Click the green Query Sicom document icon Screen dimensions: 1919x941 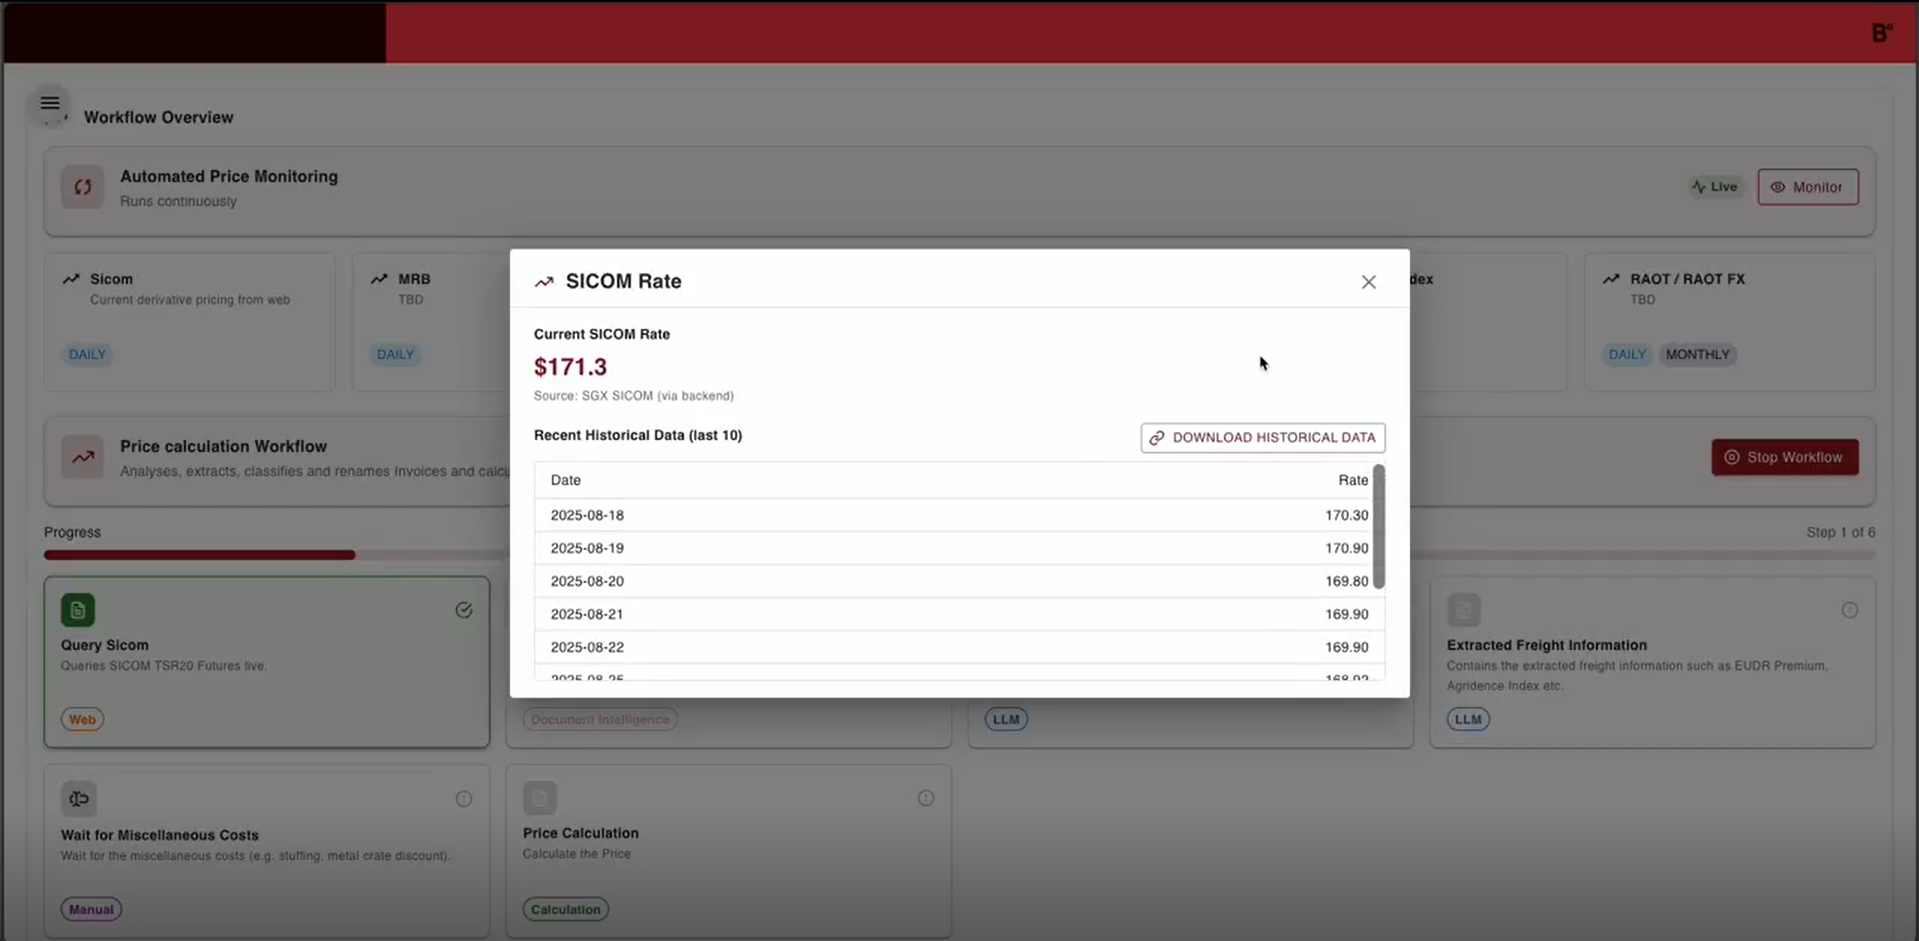[x=78, y=610]
